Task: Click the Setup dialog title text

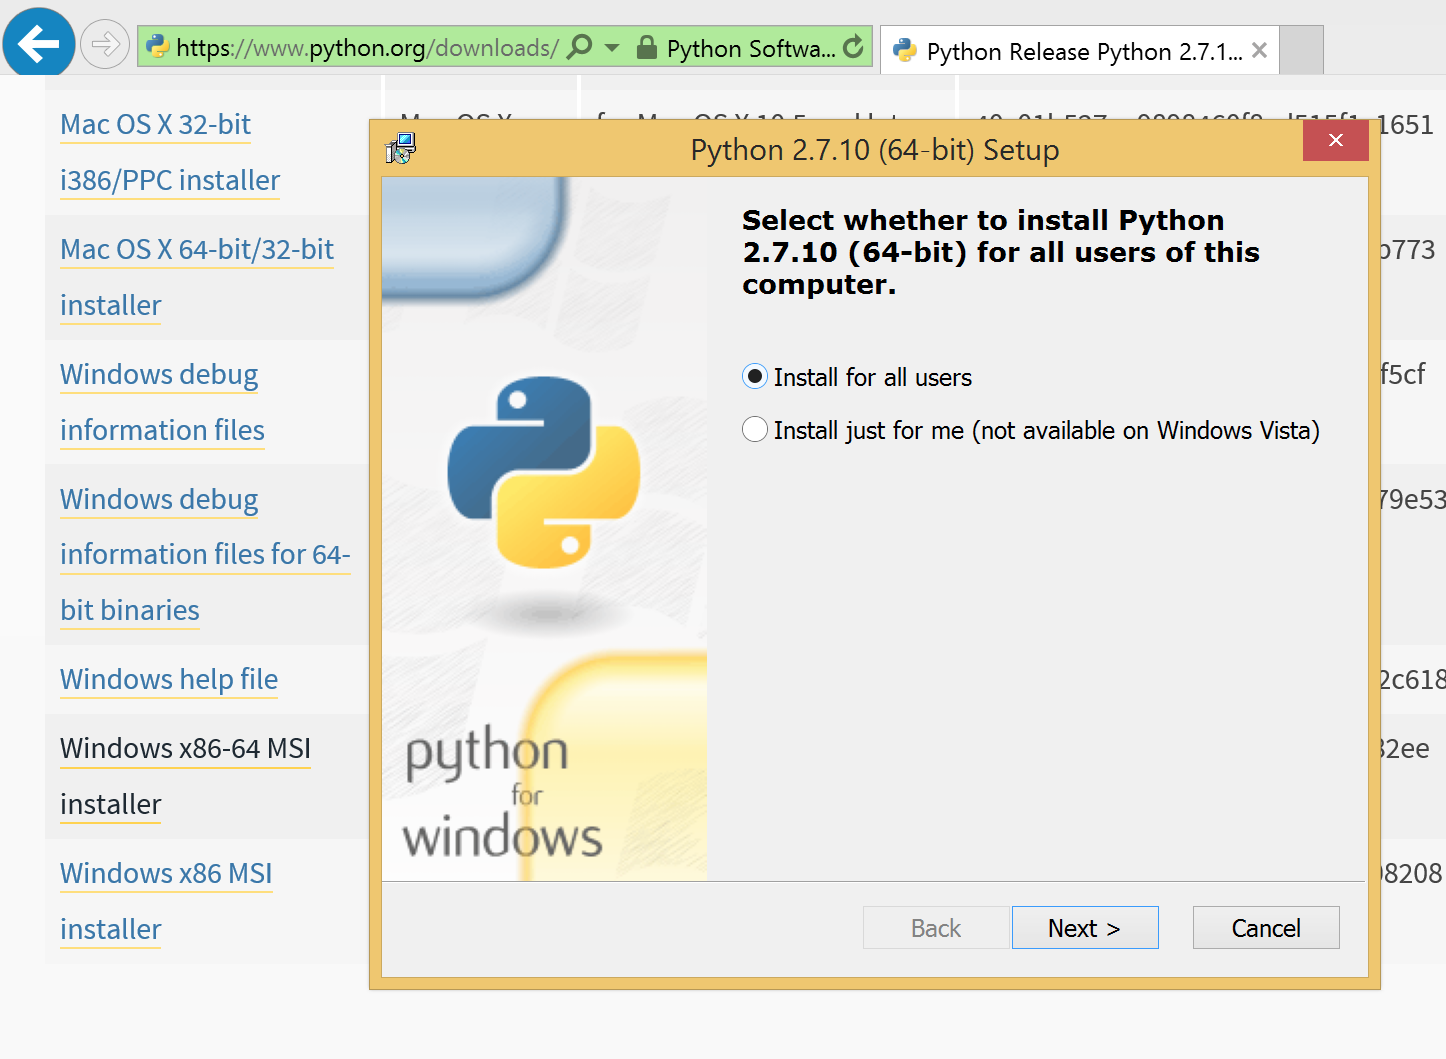Action: [x=875, y=150]
